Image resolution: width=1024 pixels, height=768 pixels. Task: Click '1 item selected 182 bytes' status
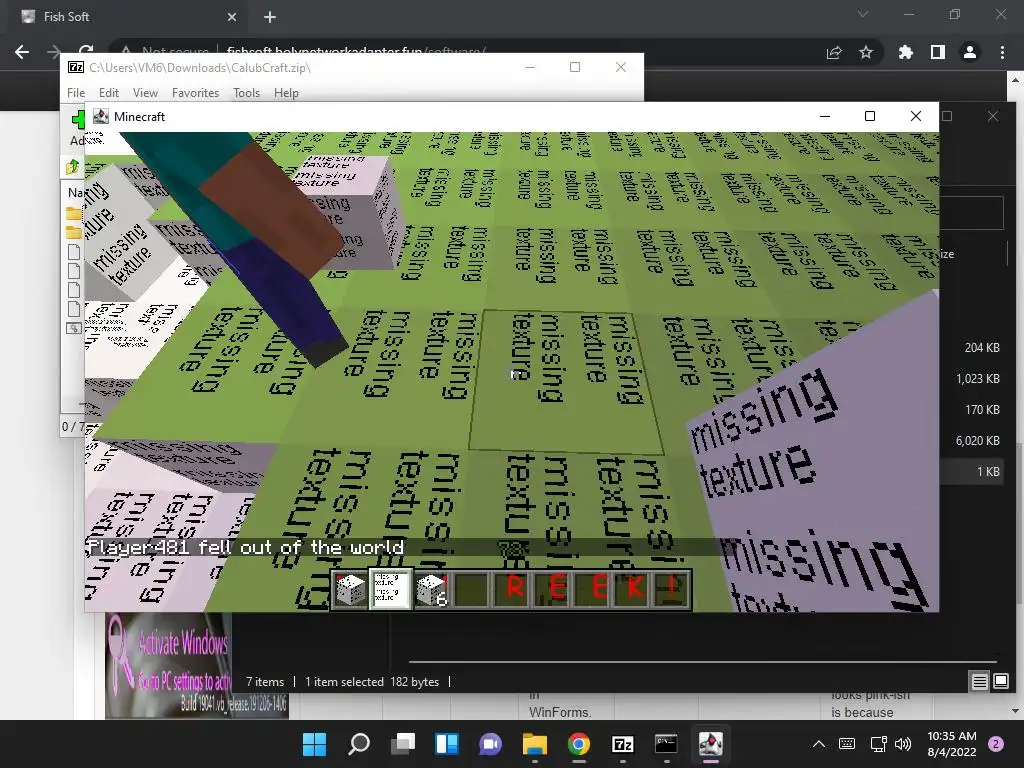coord(372,682)
